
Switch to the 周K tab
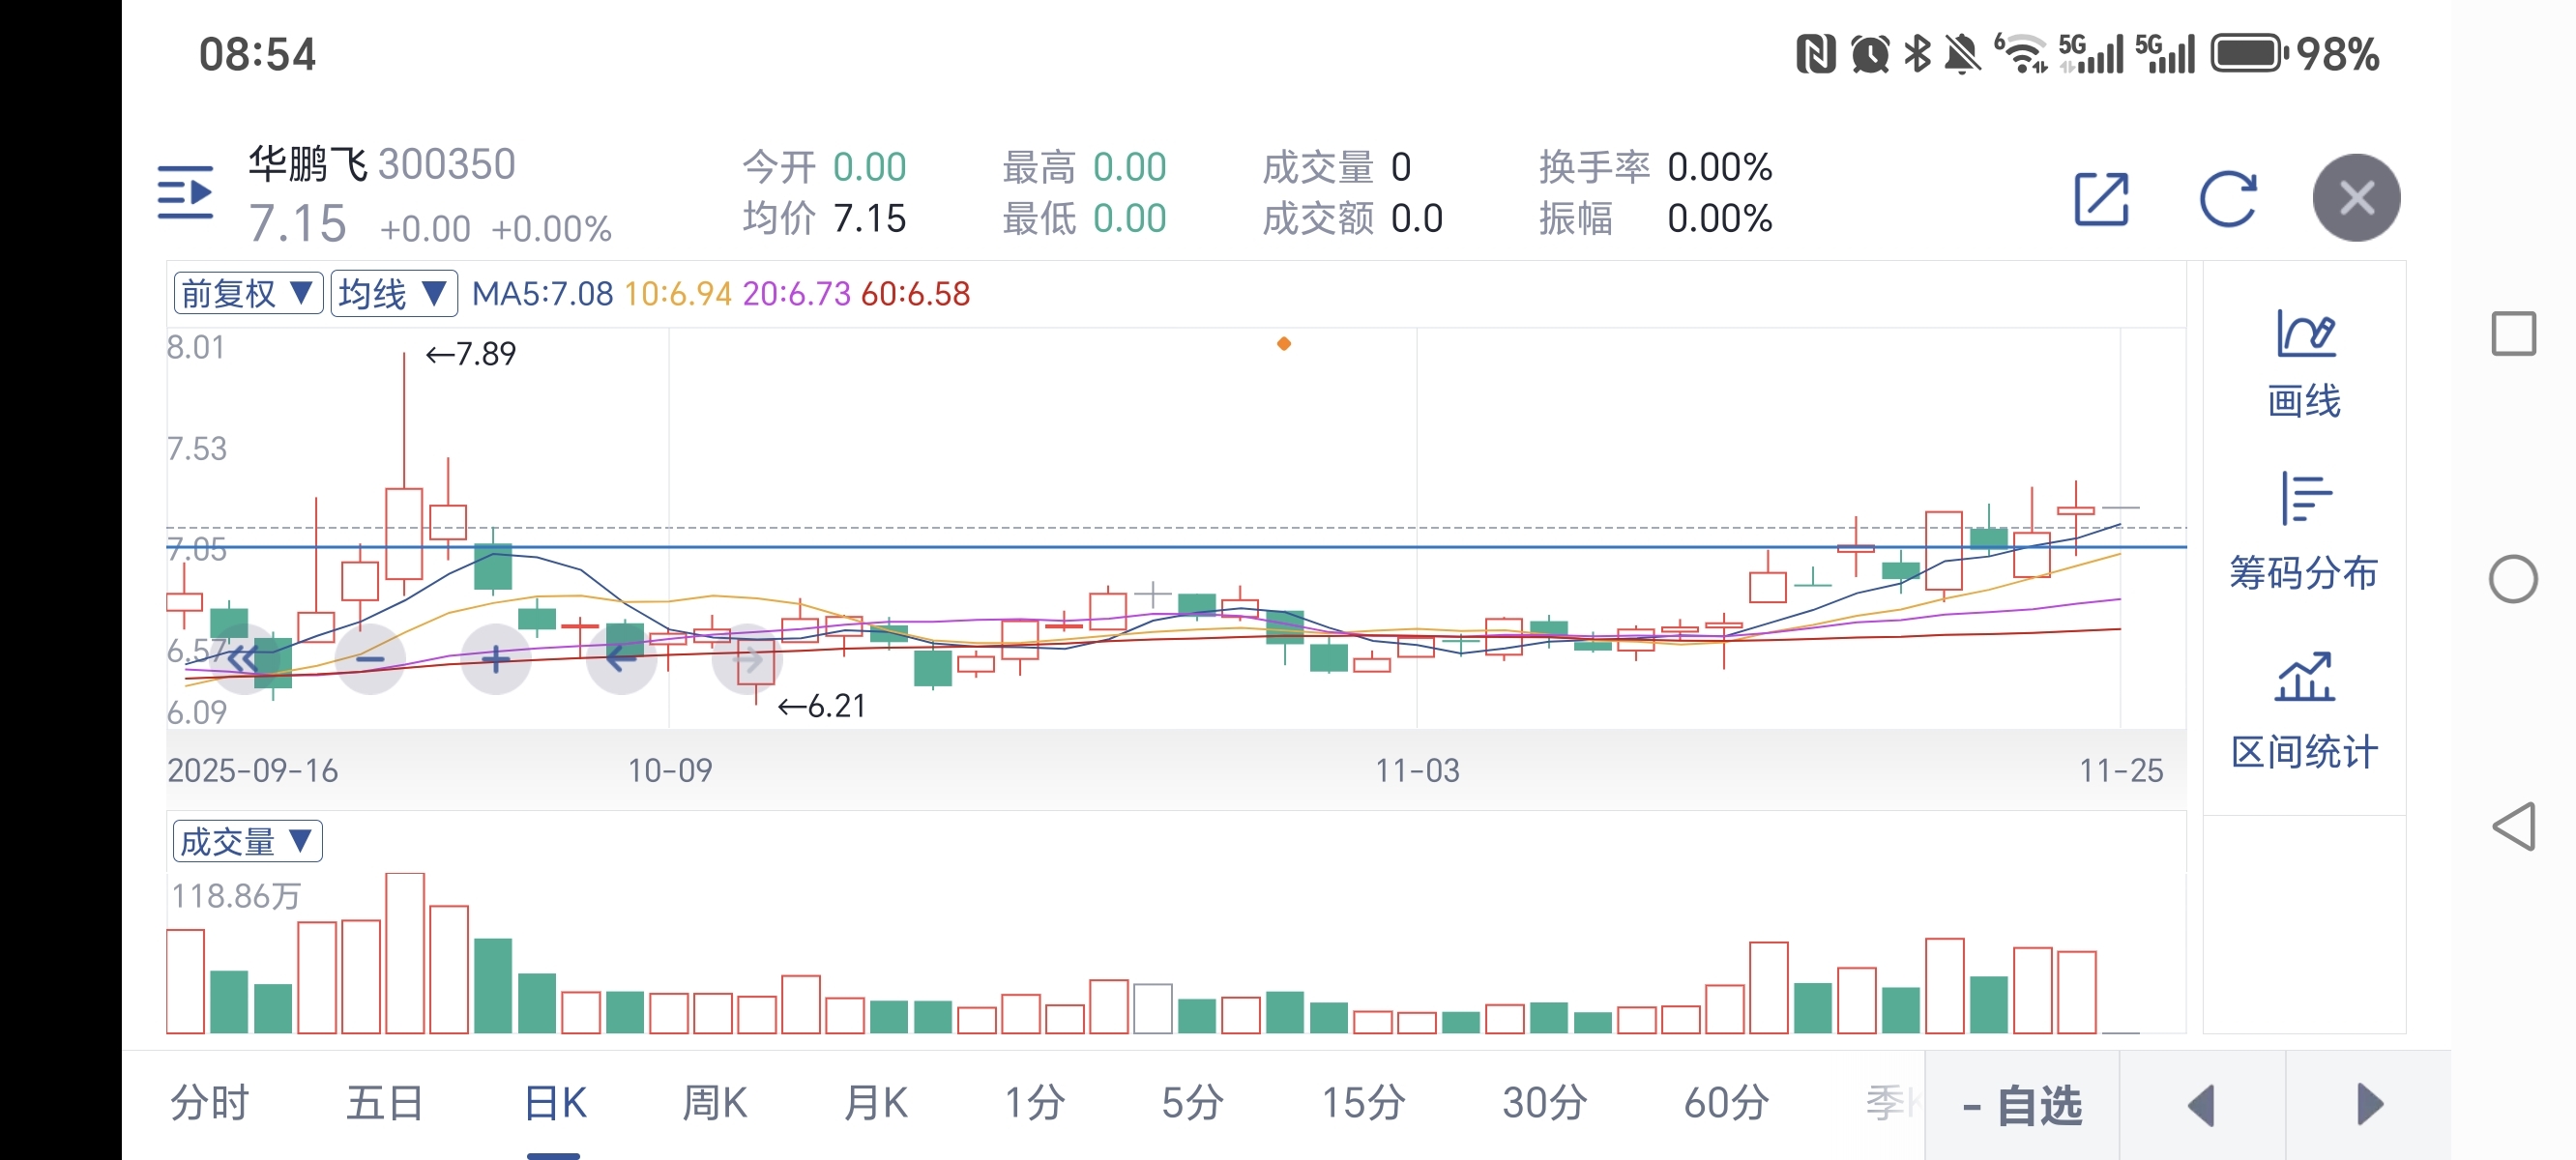pos(714,1104)
